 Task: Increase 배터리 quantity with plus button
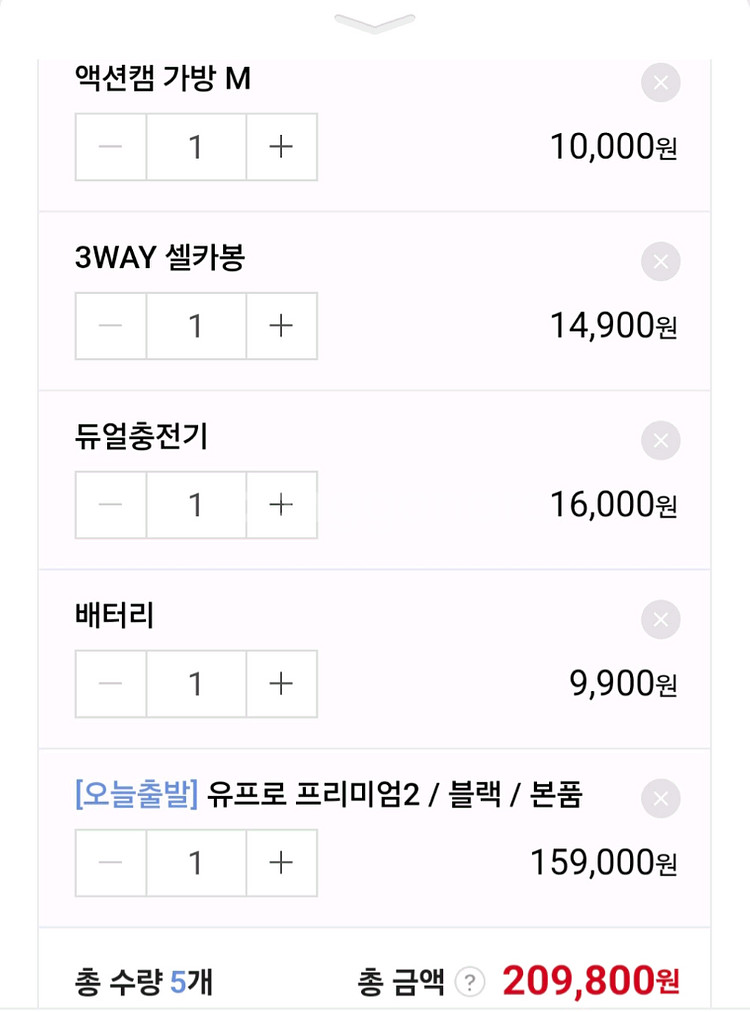[x=282, y=684]
